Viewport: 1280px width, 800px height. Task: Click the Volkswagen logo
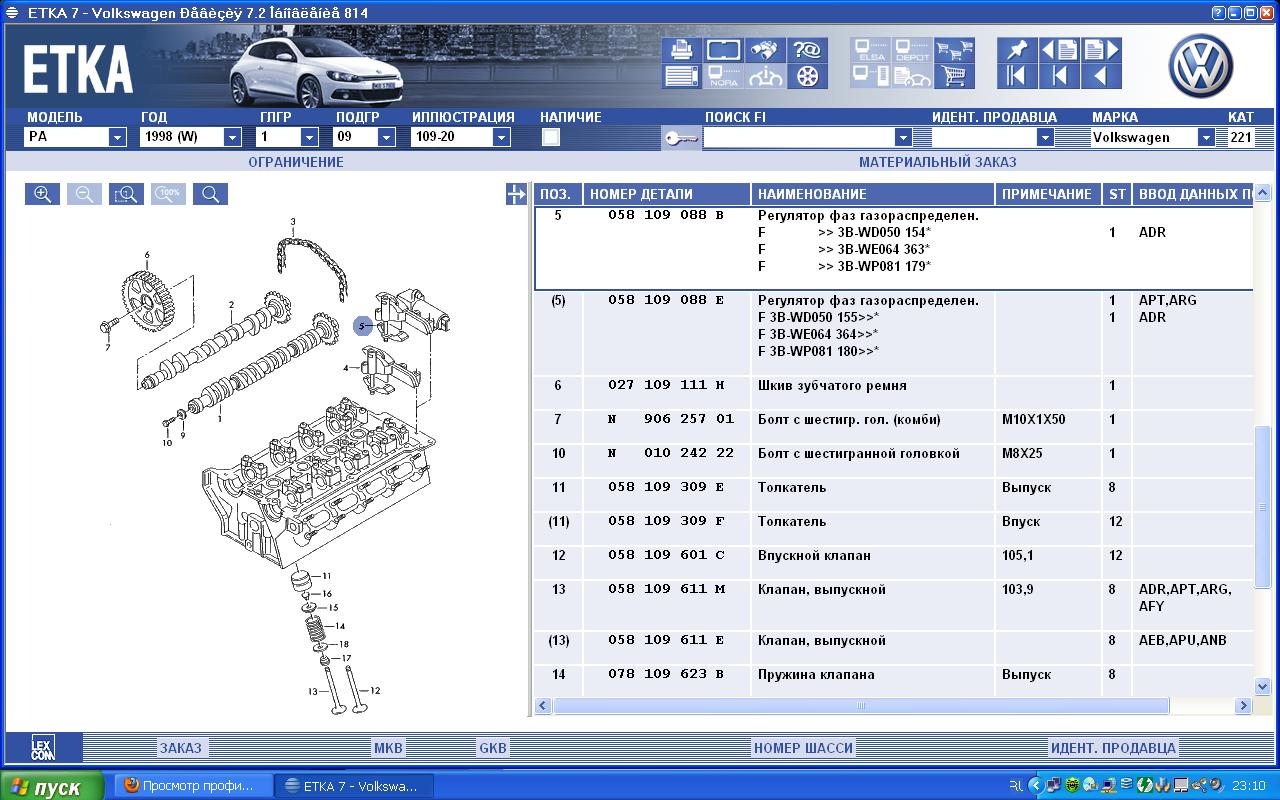(1203, 66)
